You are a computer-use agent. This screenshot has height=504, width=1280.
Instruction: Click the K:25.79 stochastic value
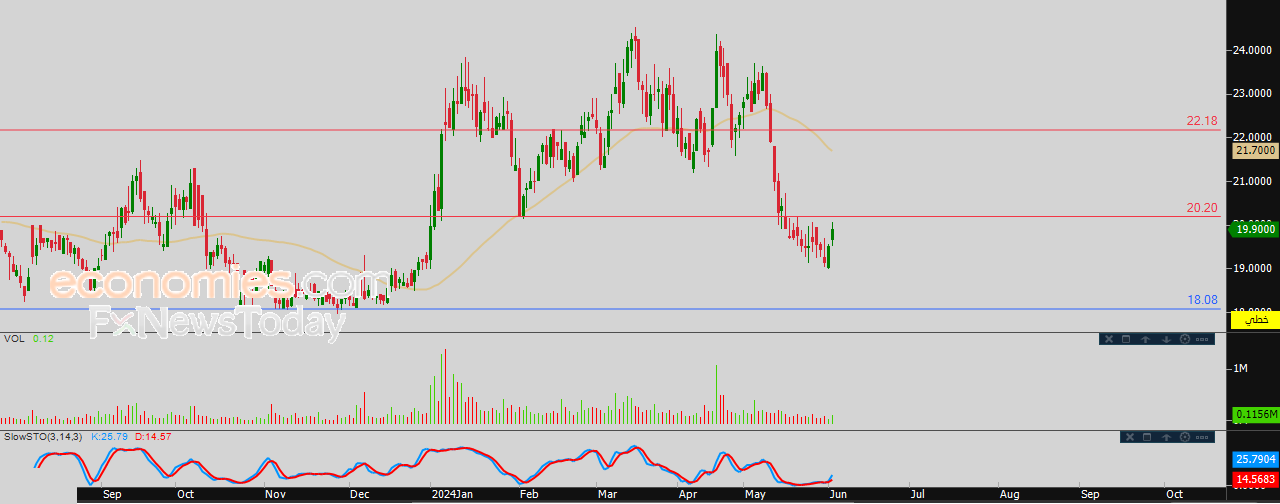pyautogui.click(x=108, y=437)
